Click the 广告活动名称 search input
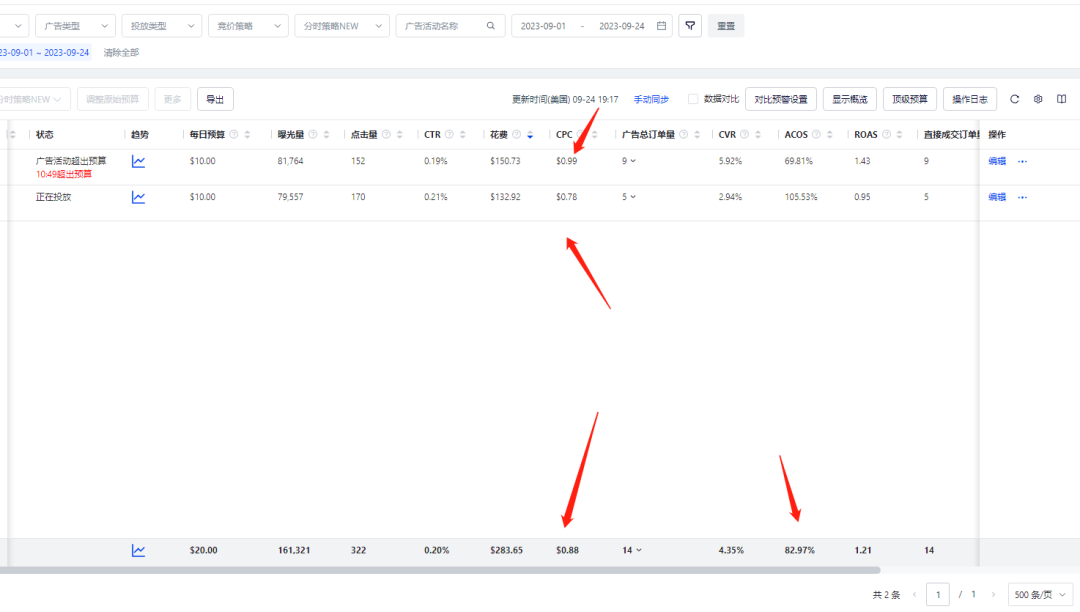 [x=440, y=26]
